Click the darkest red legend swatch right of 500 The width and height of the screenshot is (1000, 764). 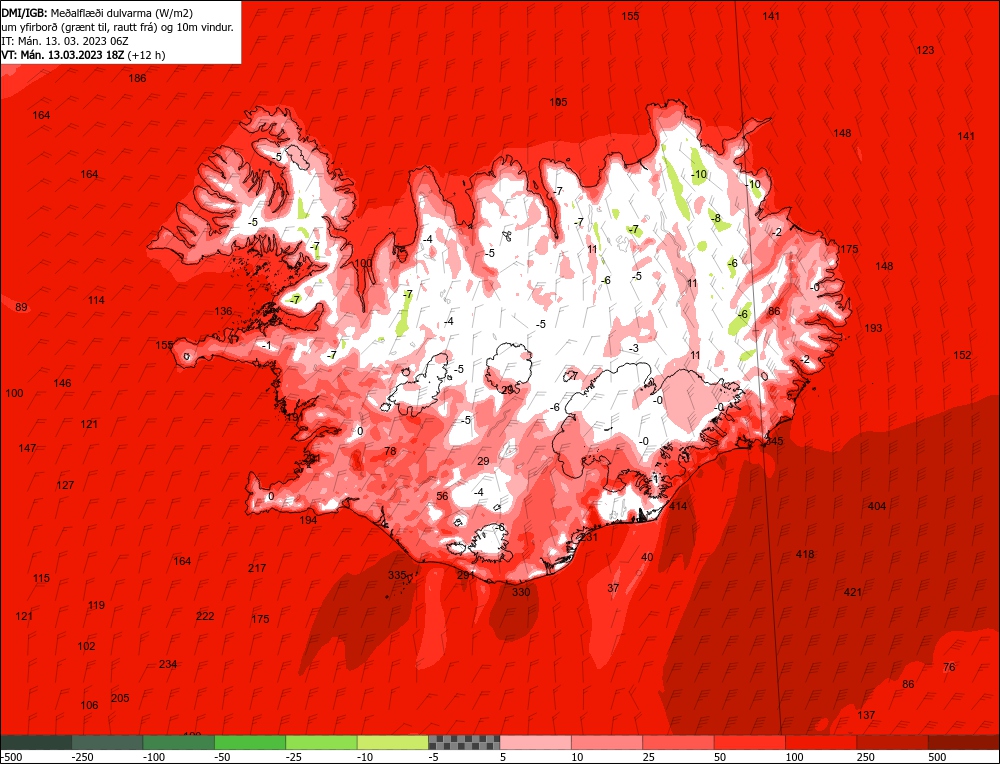click(x=964, y=742)
